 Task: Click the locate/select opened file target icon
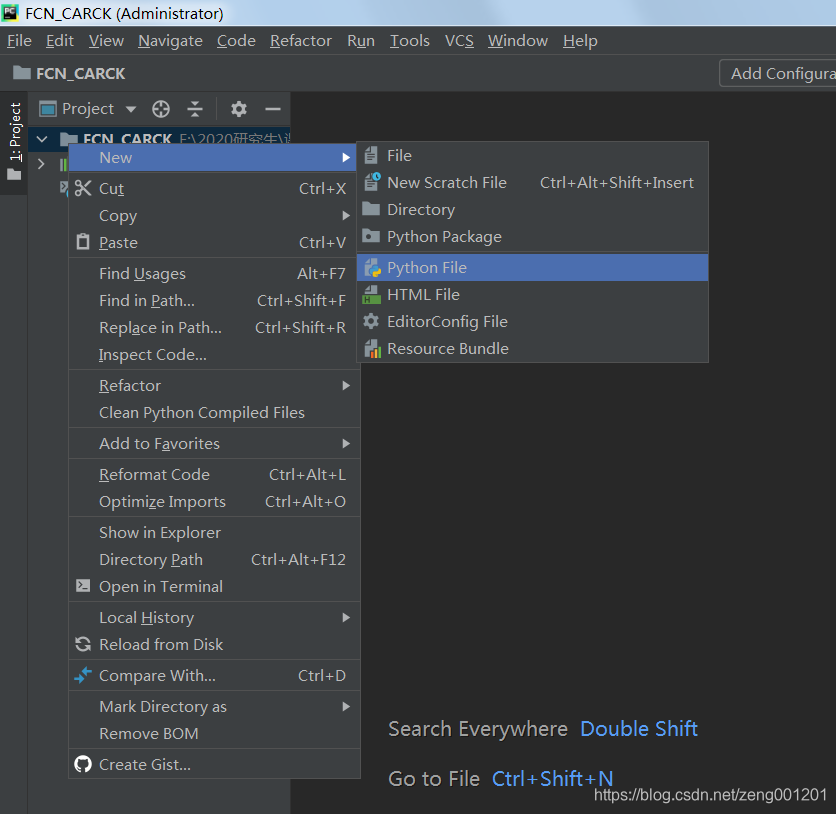160,109
